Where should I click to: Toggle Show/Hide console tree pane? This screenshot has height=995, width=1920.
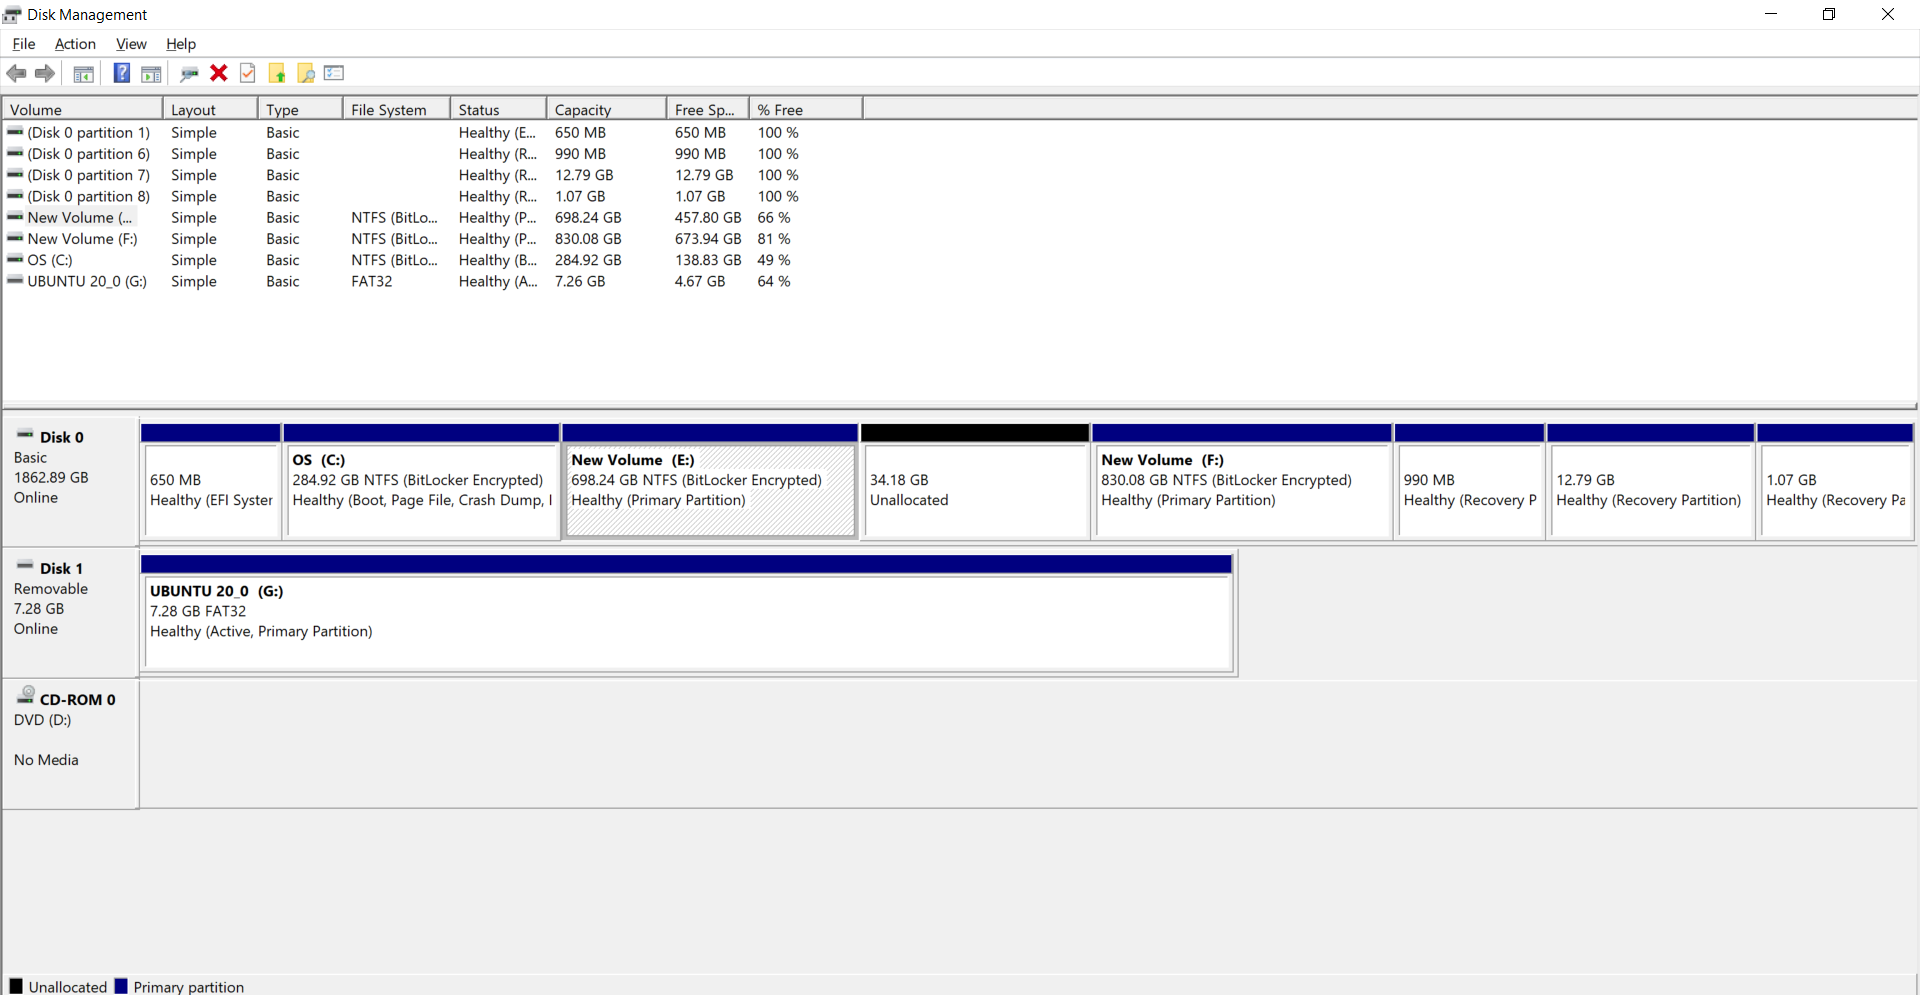(84, 73)
